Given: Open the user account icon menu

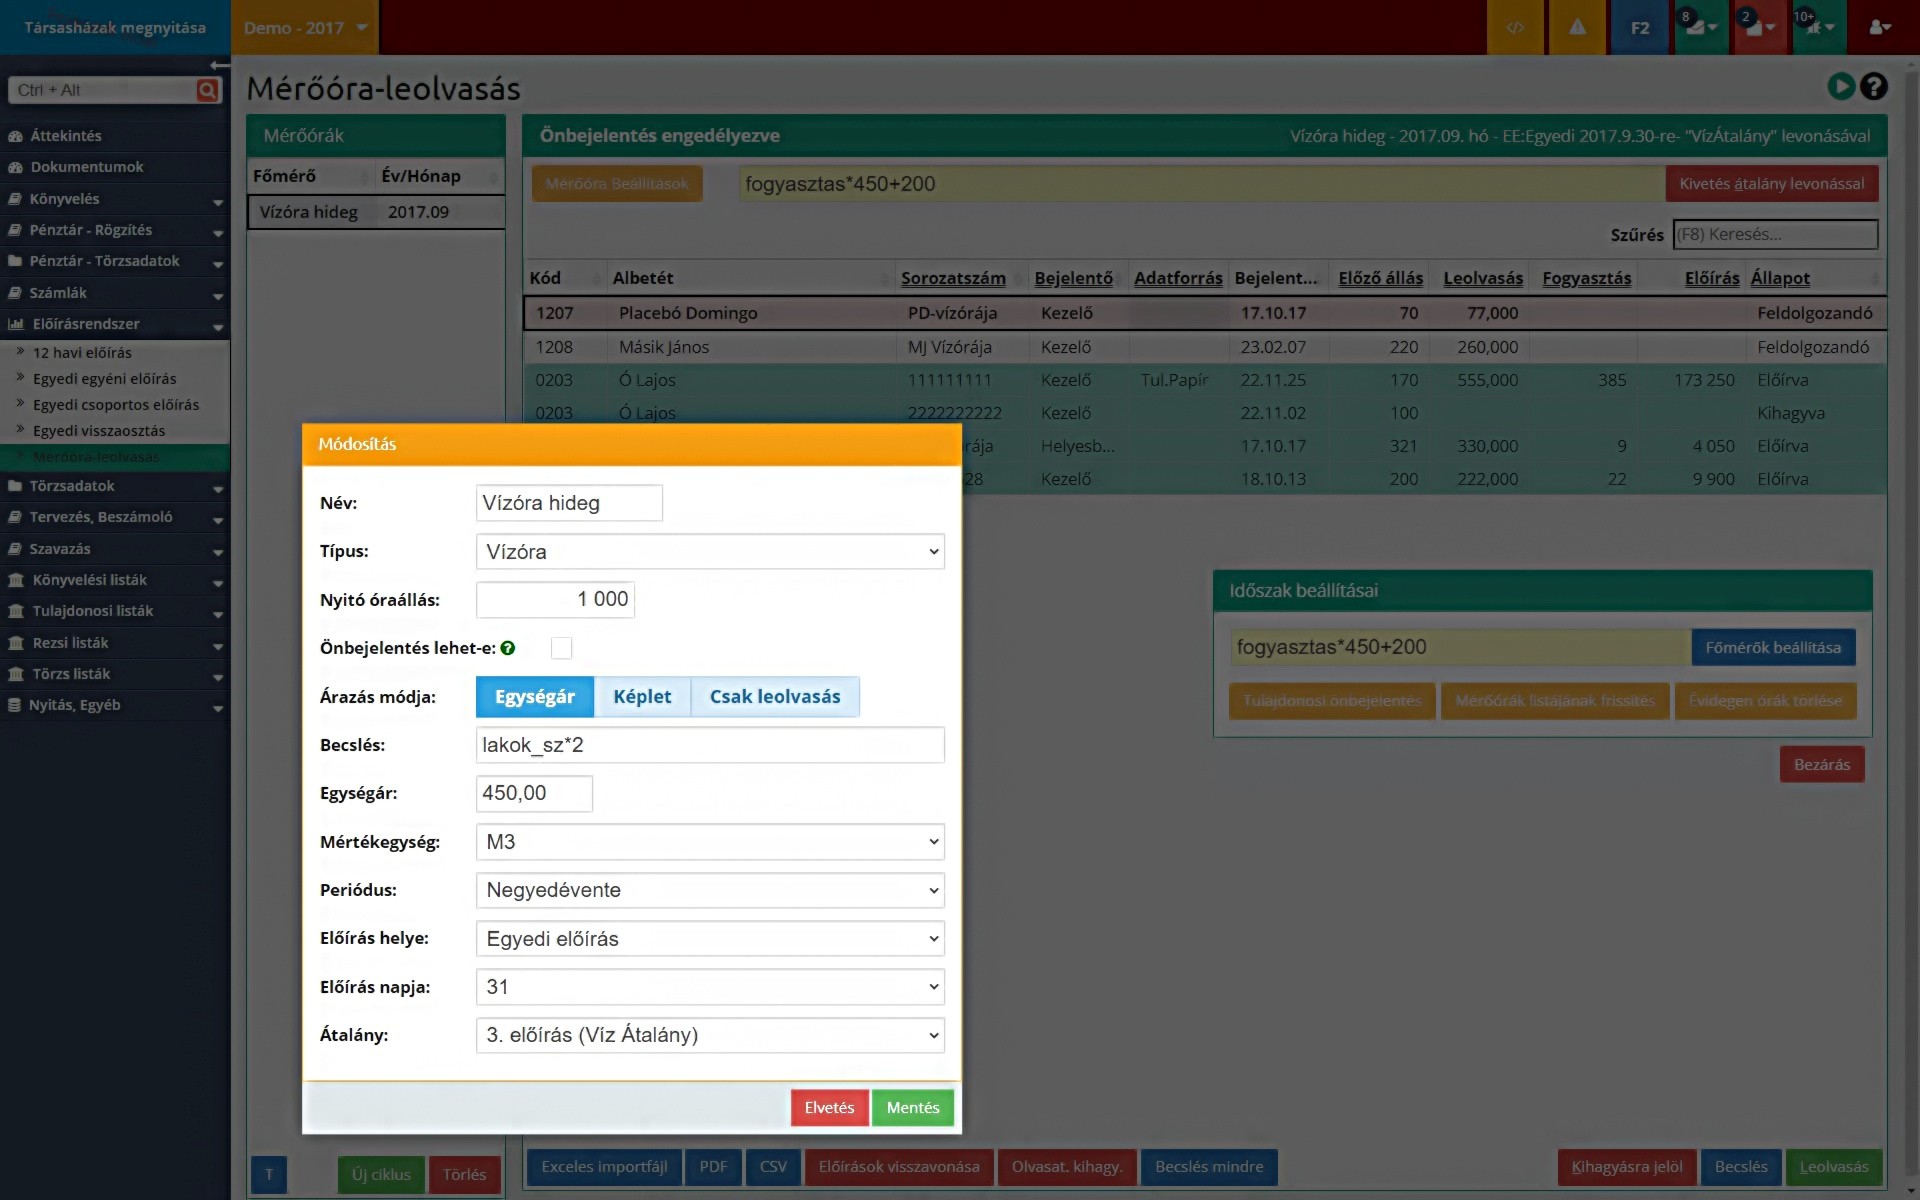Looking at the screenshot, I should [1879, 27].
